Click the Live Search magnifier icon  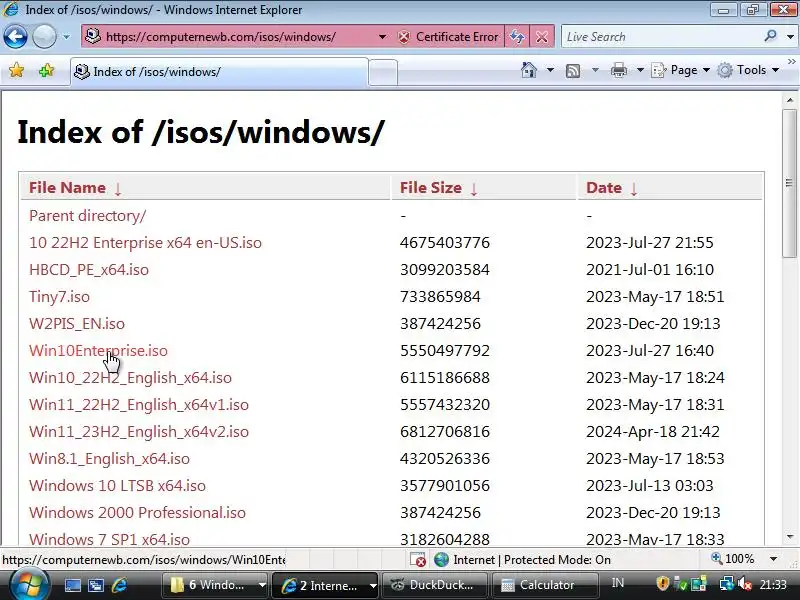pos(770,36)
